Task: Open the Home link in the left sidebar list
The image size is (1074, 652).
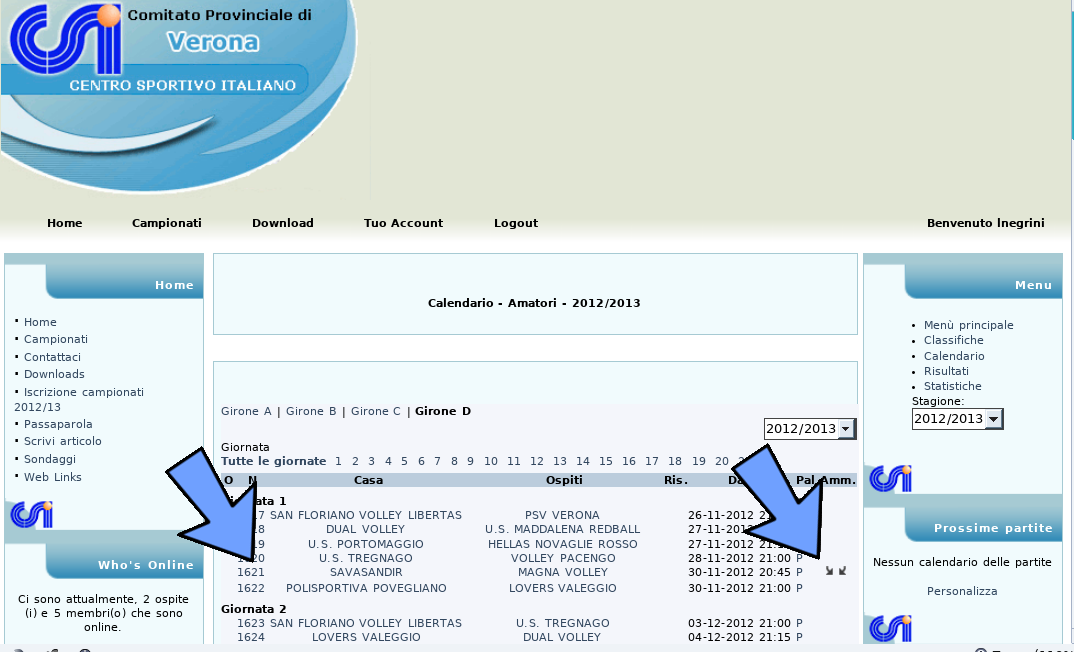Action: pos(40,322)
